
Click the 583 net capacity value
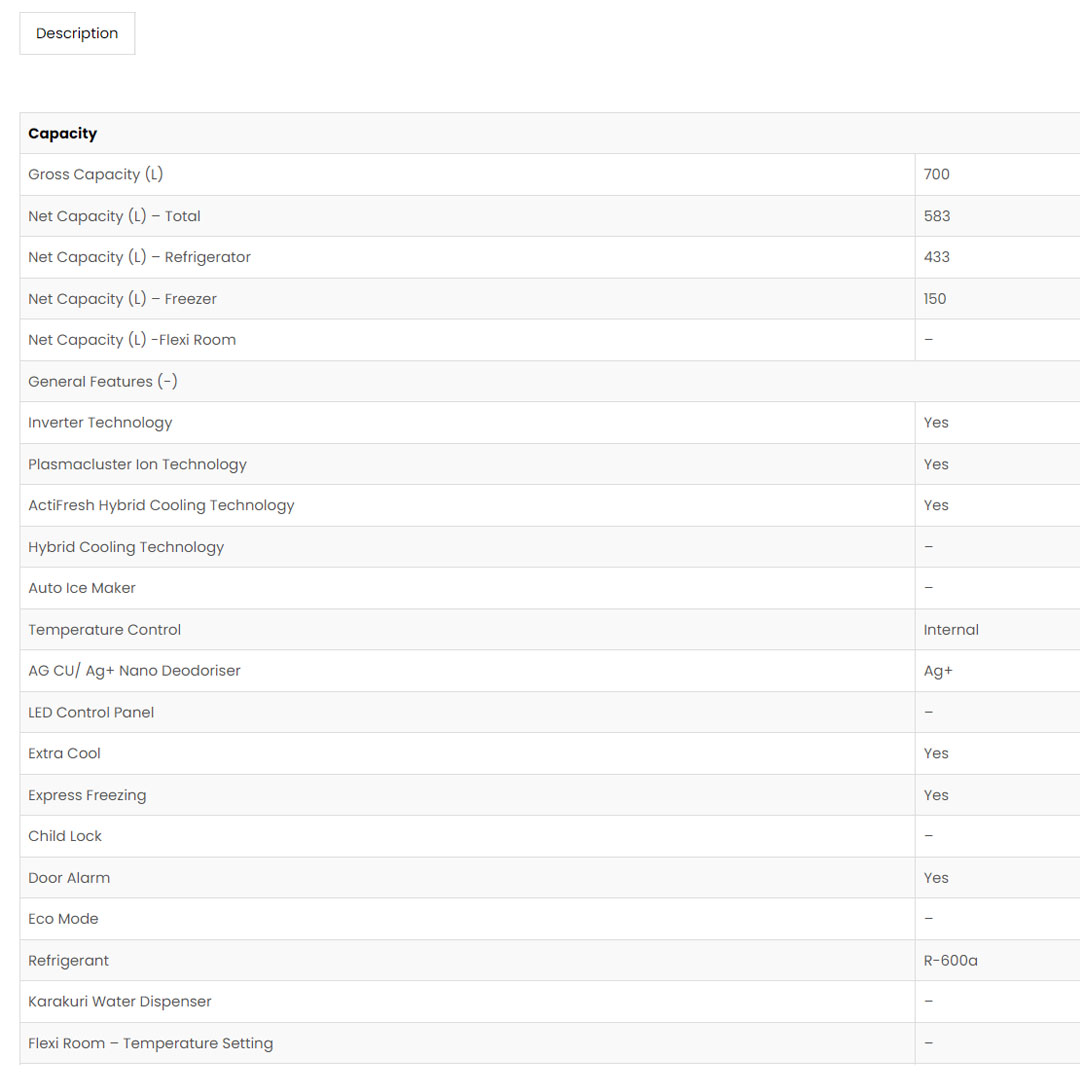(936, 216)
